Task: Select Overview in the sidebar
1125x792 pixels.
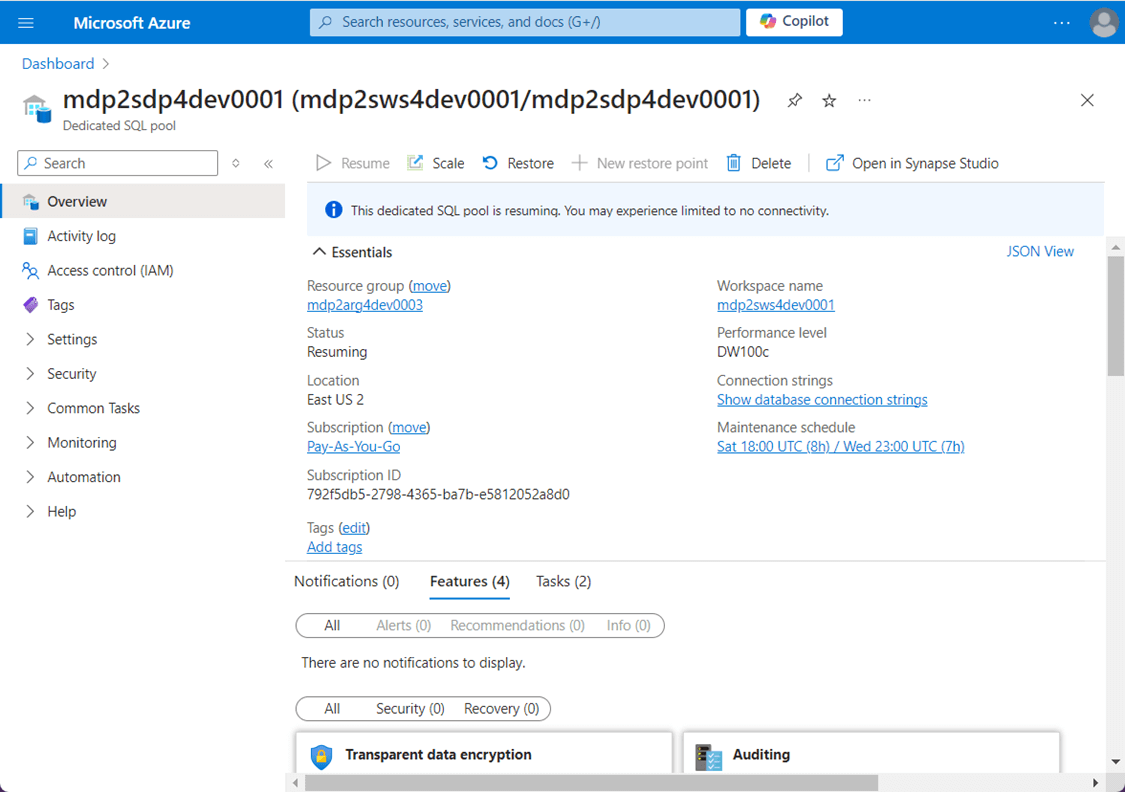Action: pos(143,201)
